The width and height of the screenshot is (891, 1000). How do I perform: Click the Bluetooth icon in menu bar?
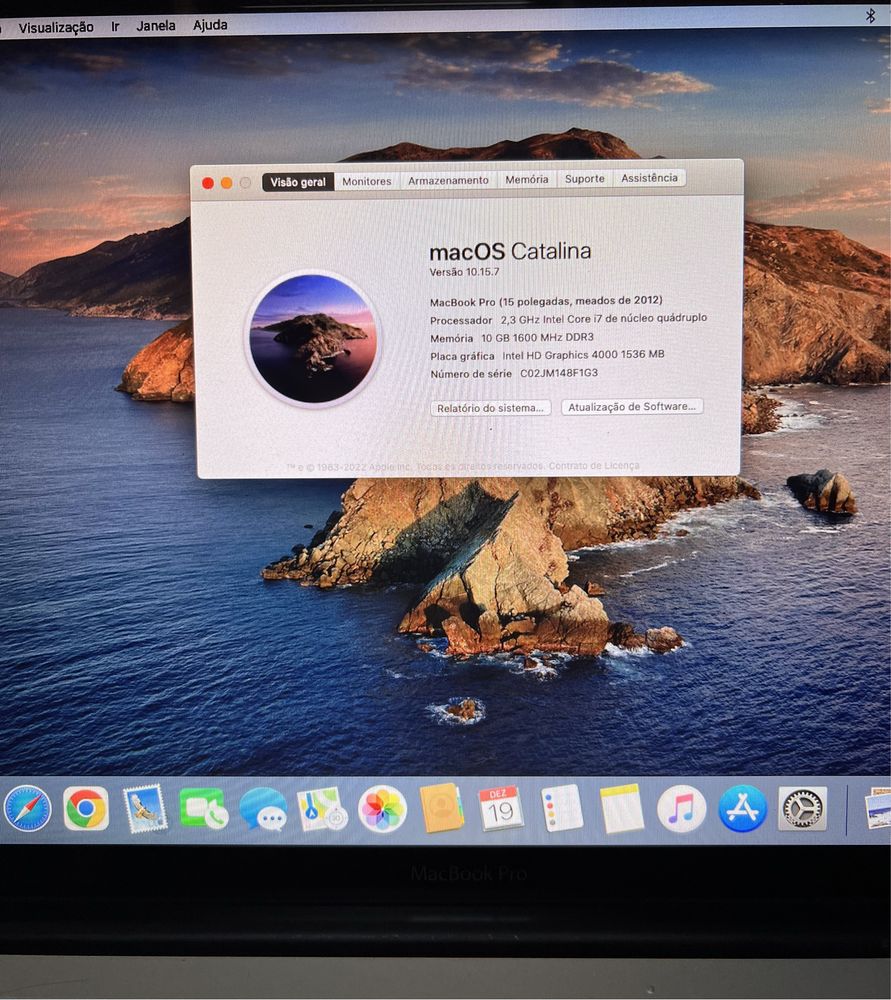coord(871,15)
